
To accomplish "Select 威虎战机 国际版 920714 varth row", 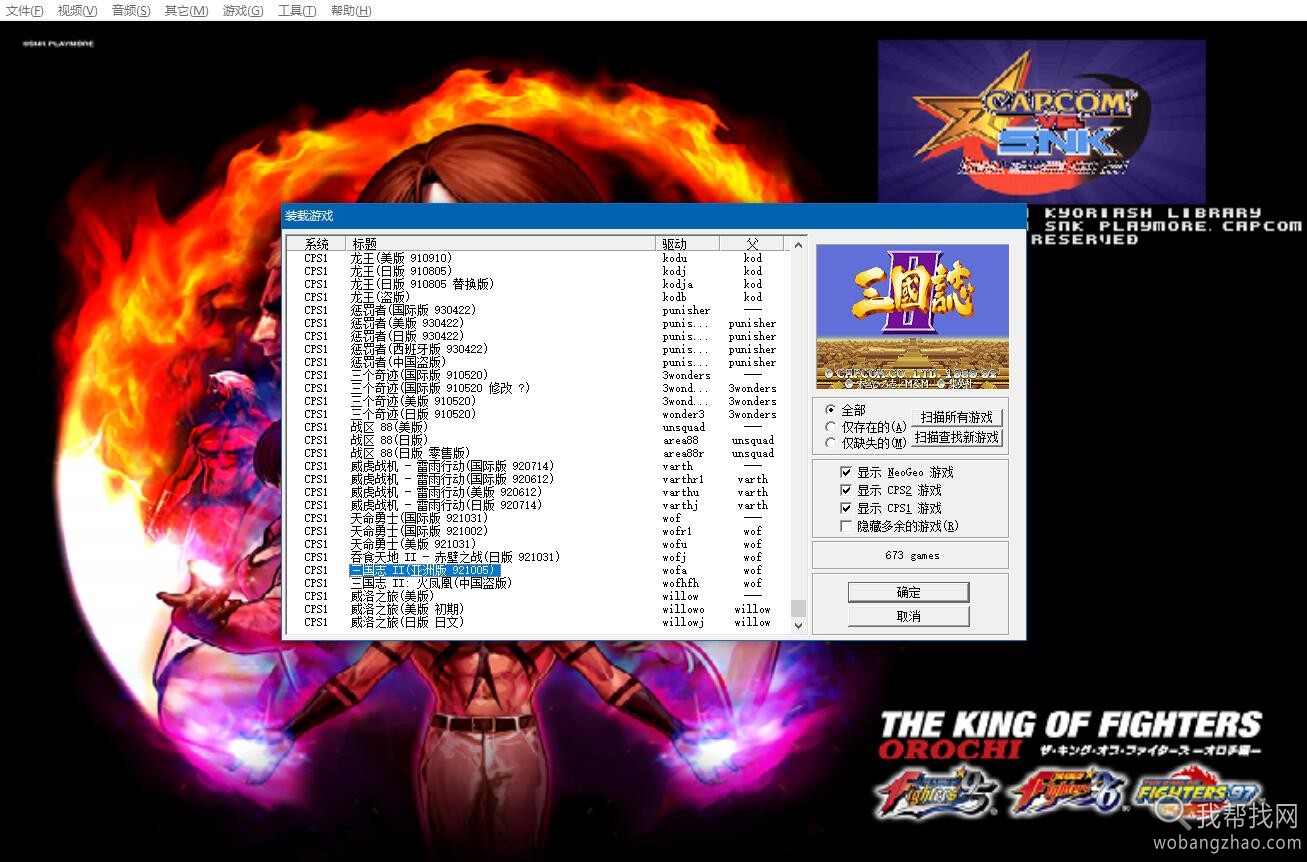I will click(538, 466).
